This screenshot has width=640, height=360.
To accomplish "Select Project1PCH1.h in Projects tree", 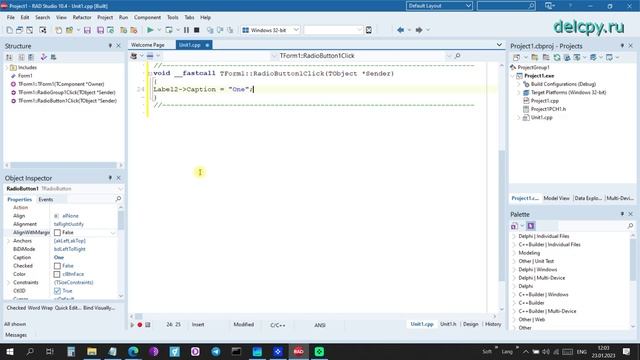I will [548, 109].
